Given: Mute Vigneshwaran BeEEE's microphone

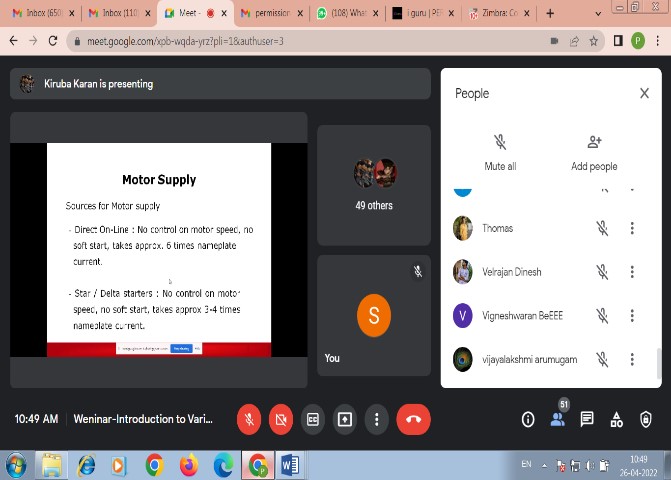Looking at the screenshot, I should point(602,315).
